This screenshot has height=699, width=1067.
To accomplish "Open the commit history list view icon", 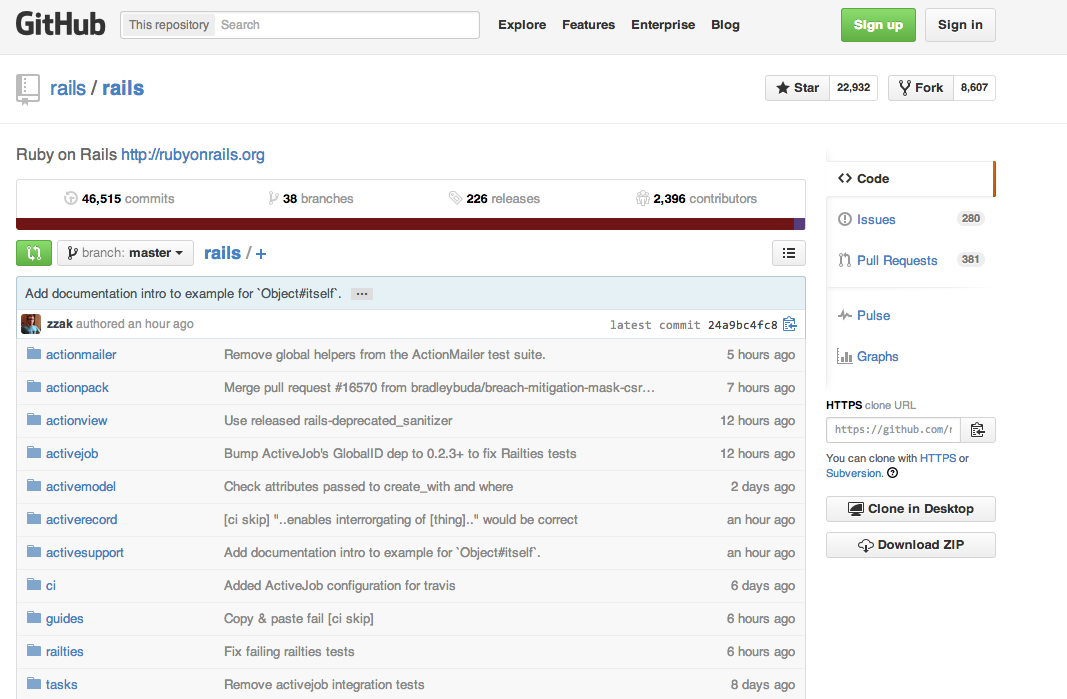I will click(788, 253).
